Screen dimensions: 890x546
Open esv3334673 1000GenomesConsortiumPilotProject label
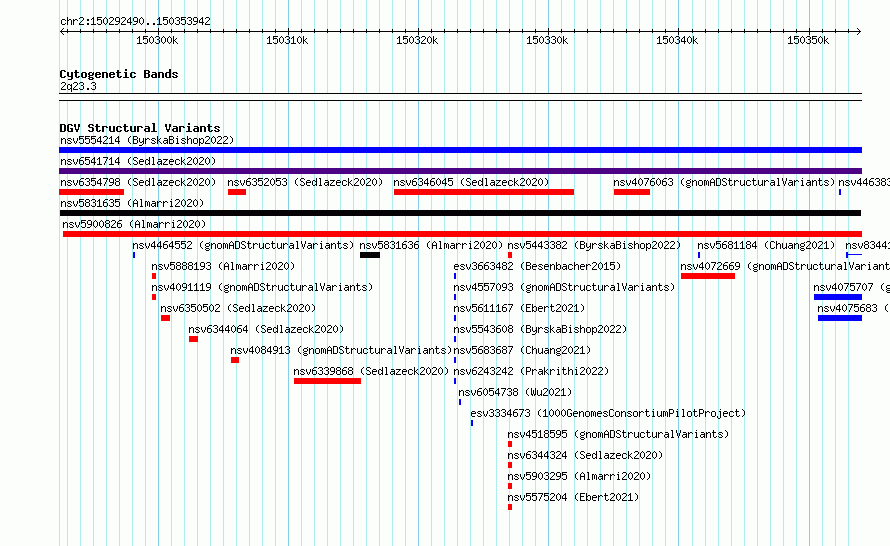pyautogui.click(x=608, y=413)
